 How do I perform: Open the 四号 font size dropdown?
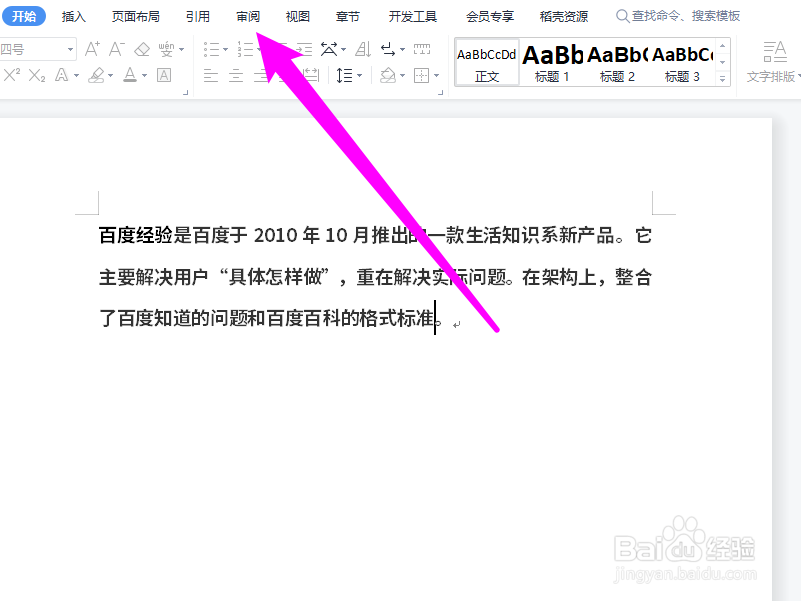70,50
